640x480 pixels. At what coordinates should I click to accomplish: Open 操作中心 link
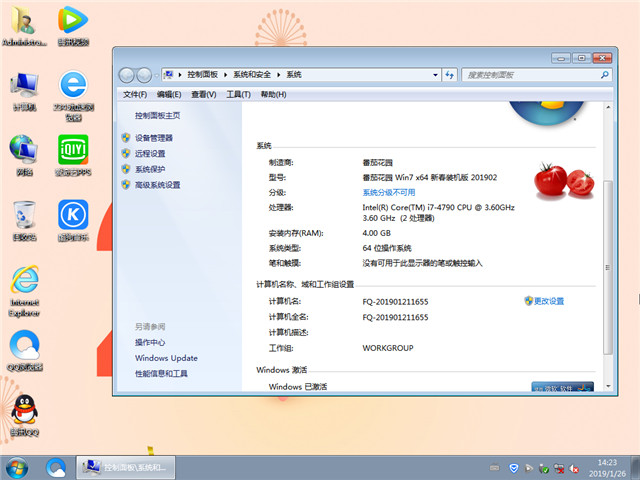coord(150,342)
